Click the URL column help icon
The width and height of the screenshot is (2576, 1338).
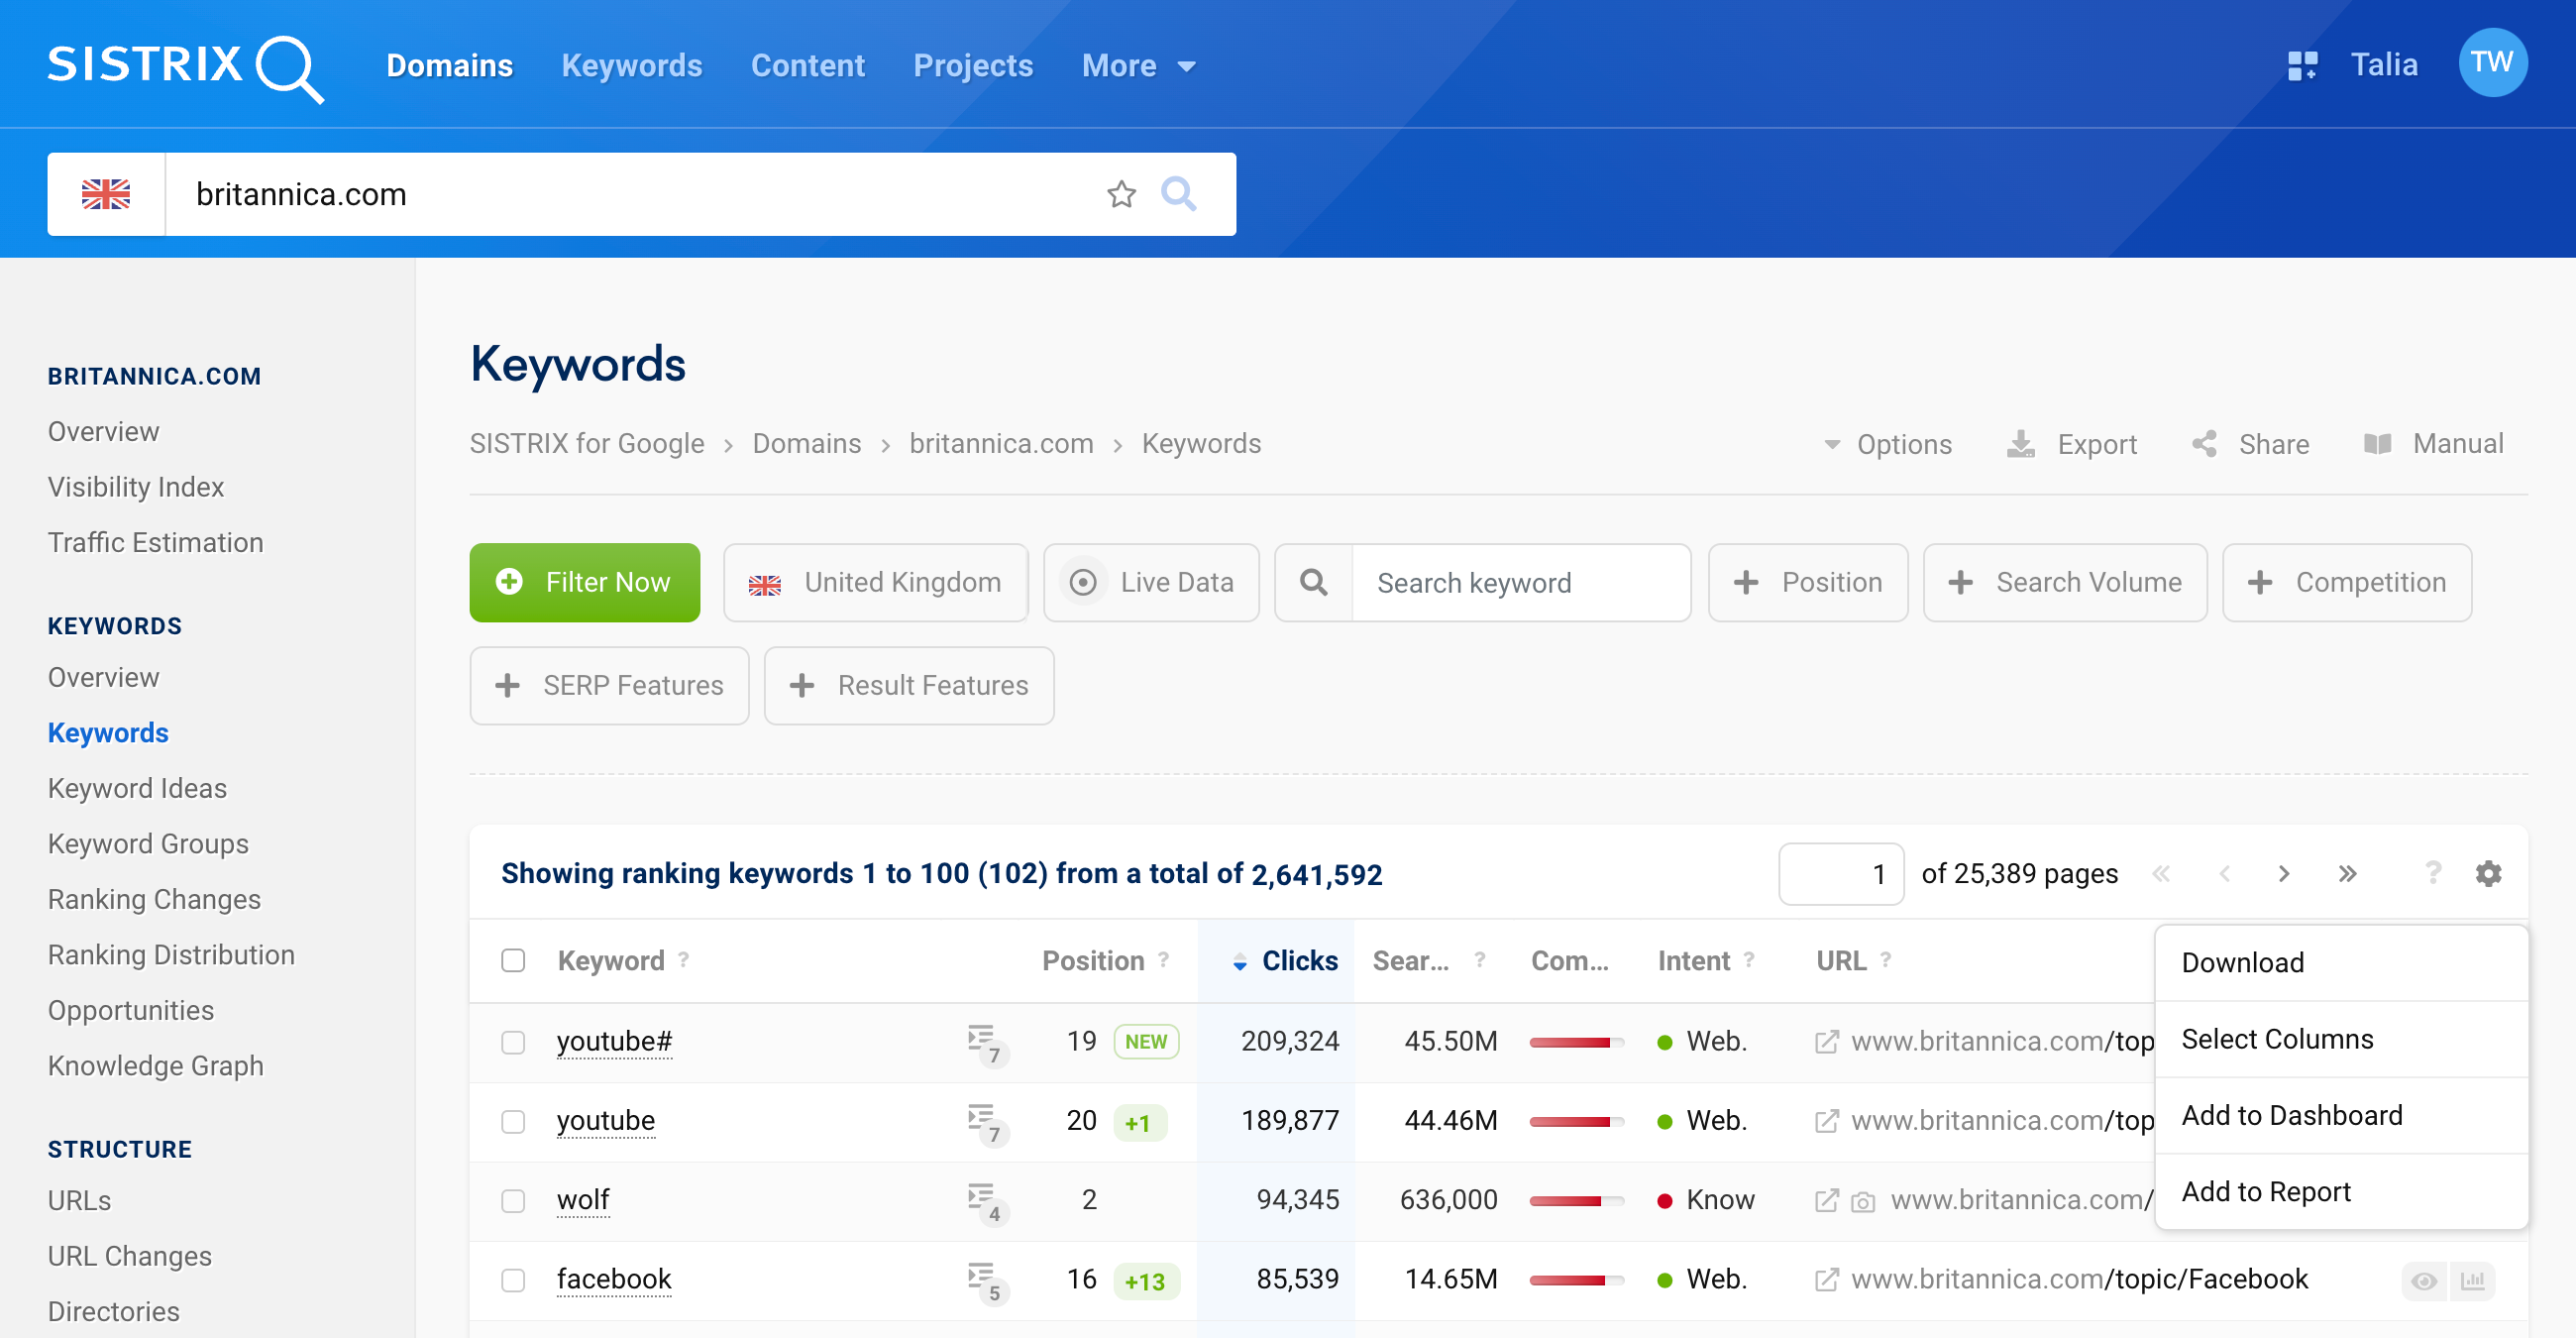tap(1885, 960)
